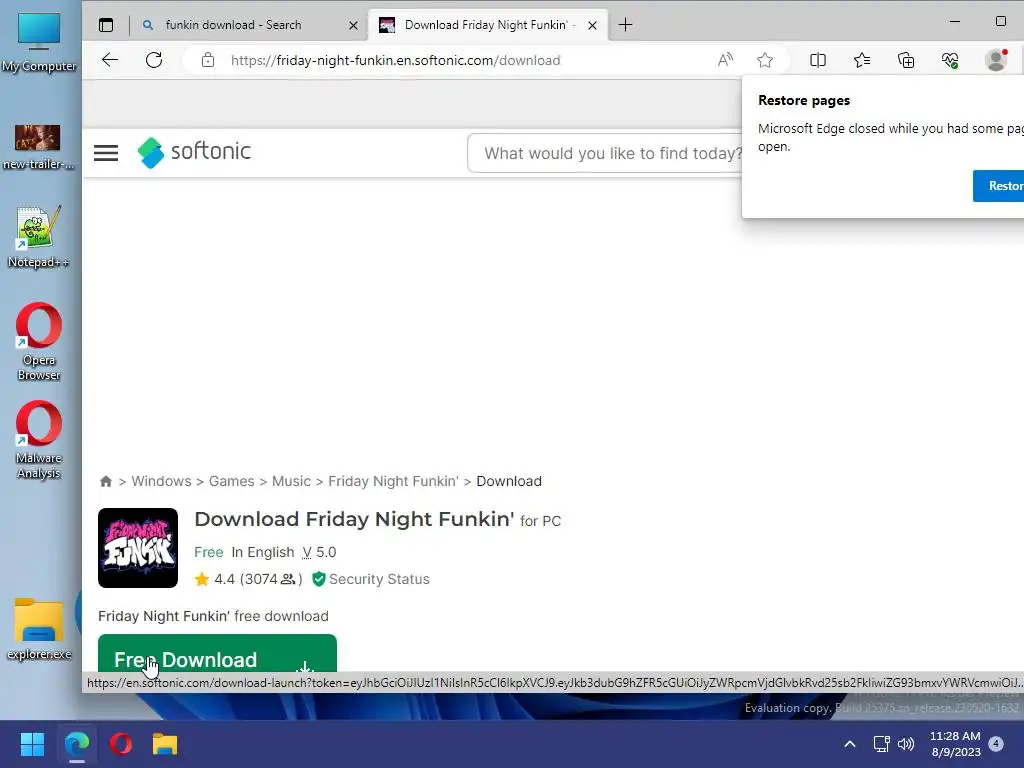Open Games breadcrumb link
This screenshot has width=1024, height=768.
tap(232, 481)
